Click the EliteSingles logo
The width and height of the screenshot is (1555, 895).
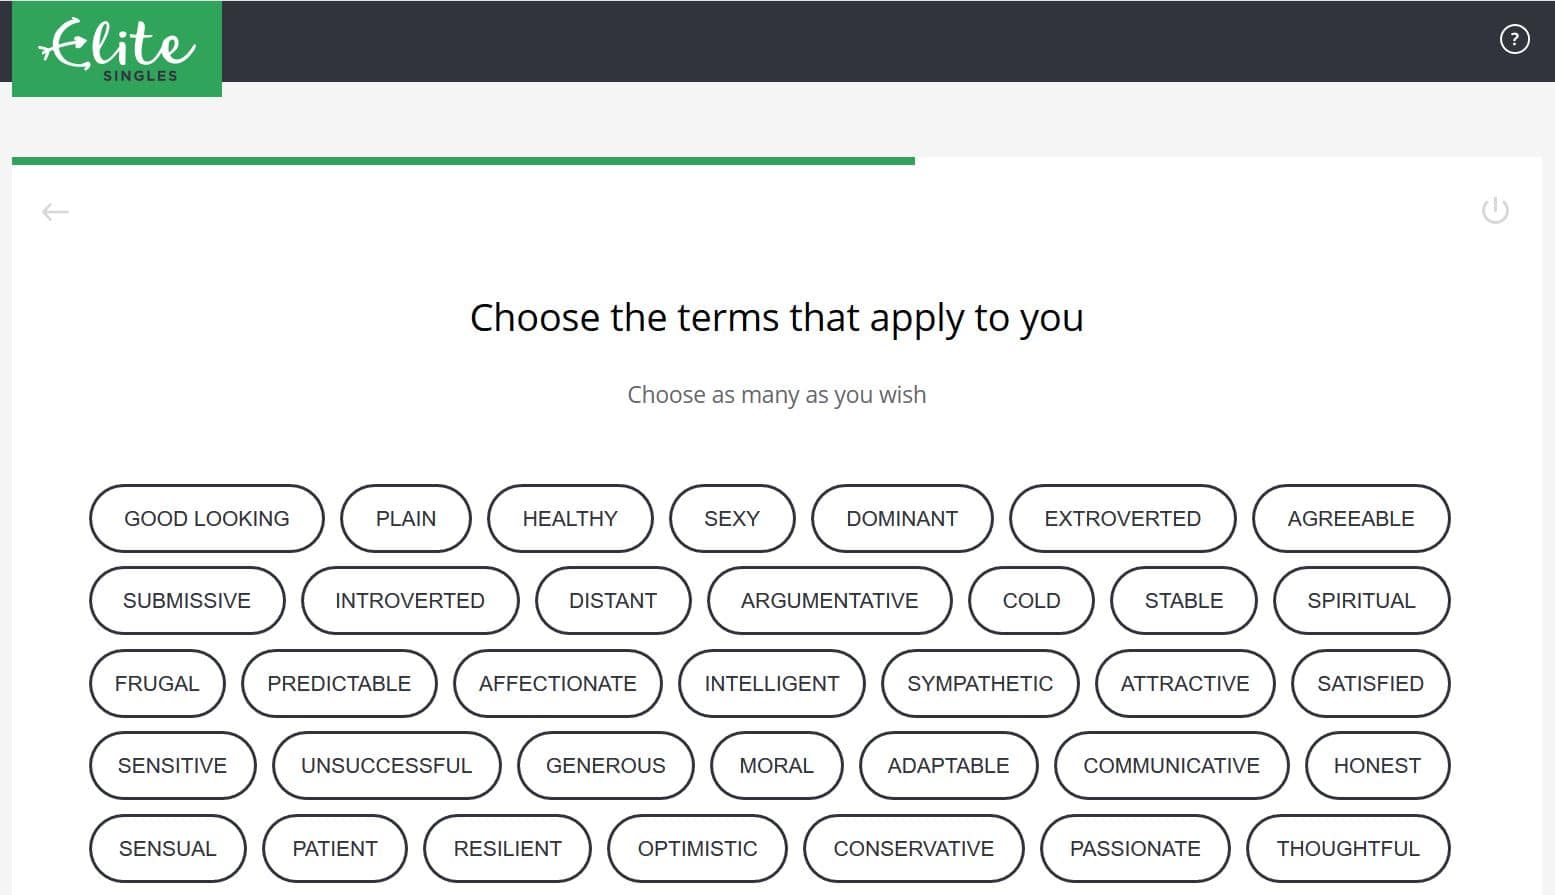[x=116, y=48]
